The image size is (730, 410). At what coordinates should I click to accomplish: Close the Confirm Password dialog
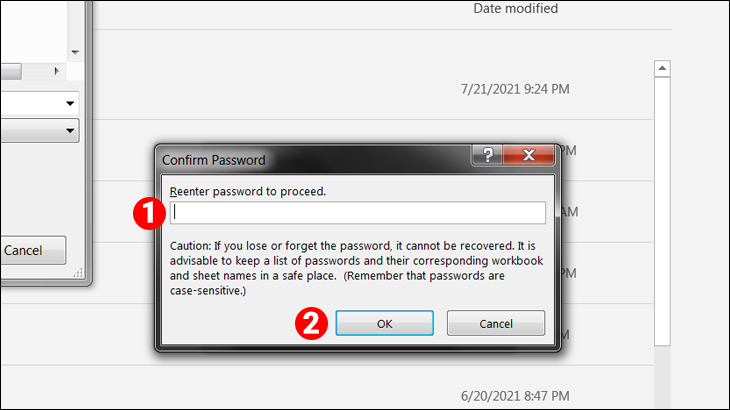[x=528, y=155]
